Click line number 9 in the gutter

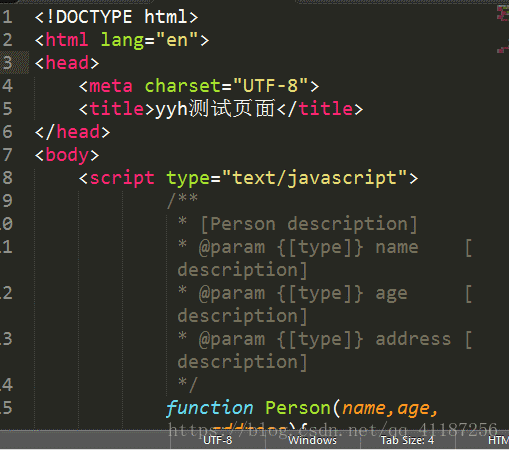[x=8, y=201]
